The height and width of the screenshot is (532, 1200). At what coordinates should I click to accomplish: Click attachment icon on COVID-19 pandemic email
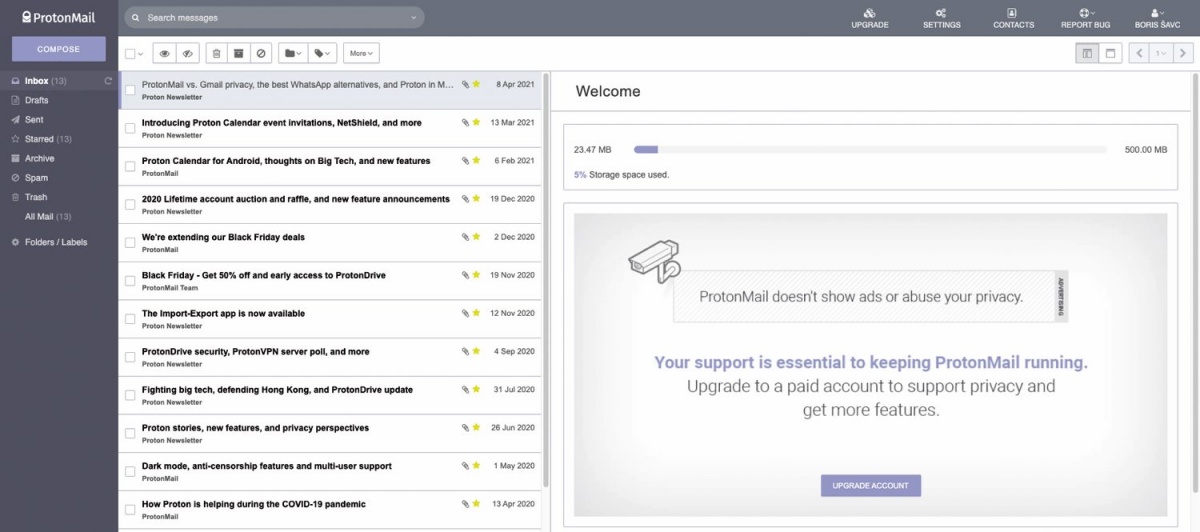(465, 504)
